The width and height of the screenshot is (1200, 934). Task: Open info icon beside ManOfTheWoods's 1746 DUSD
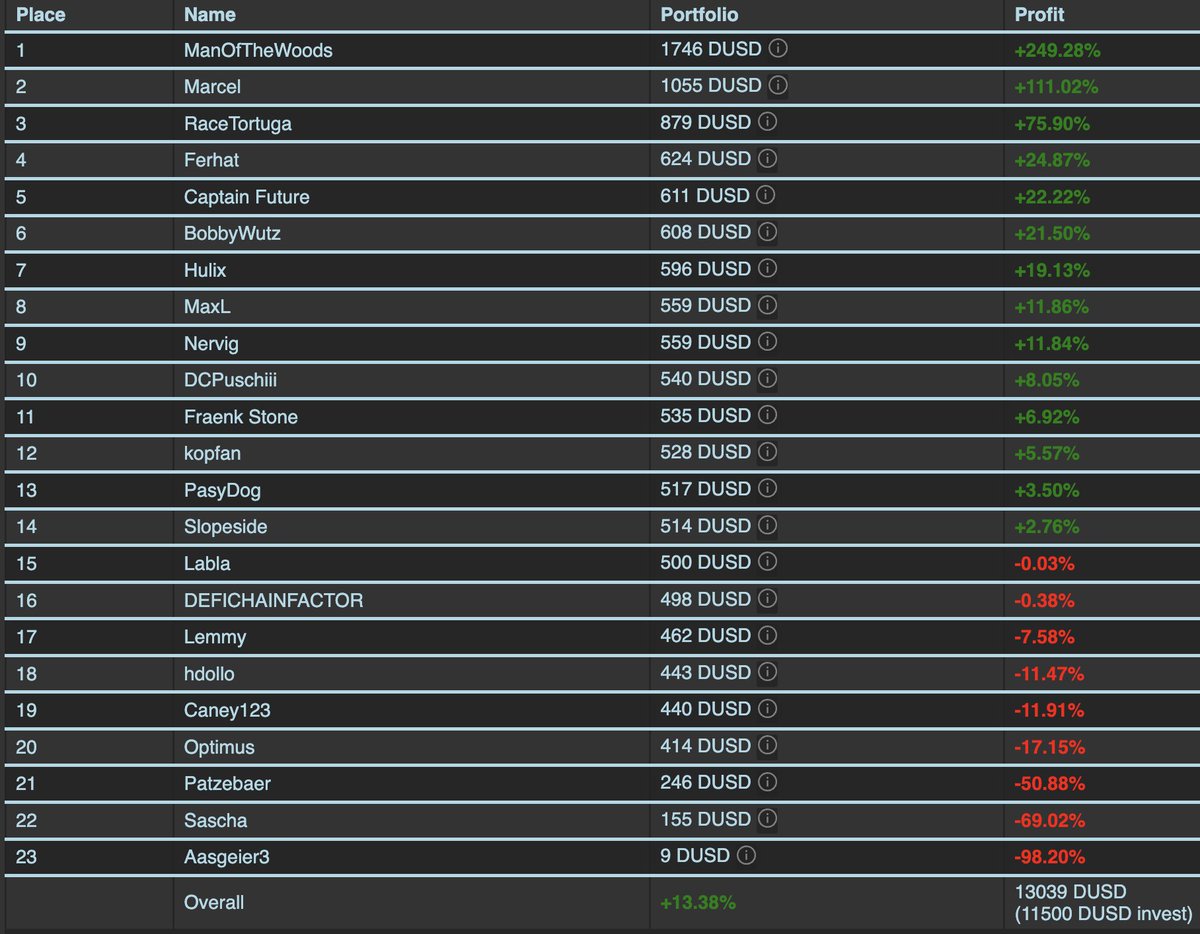(x=778, y=48)
